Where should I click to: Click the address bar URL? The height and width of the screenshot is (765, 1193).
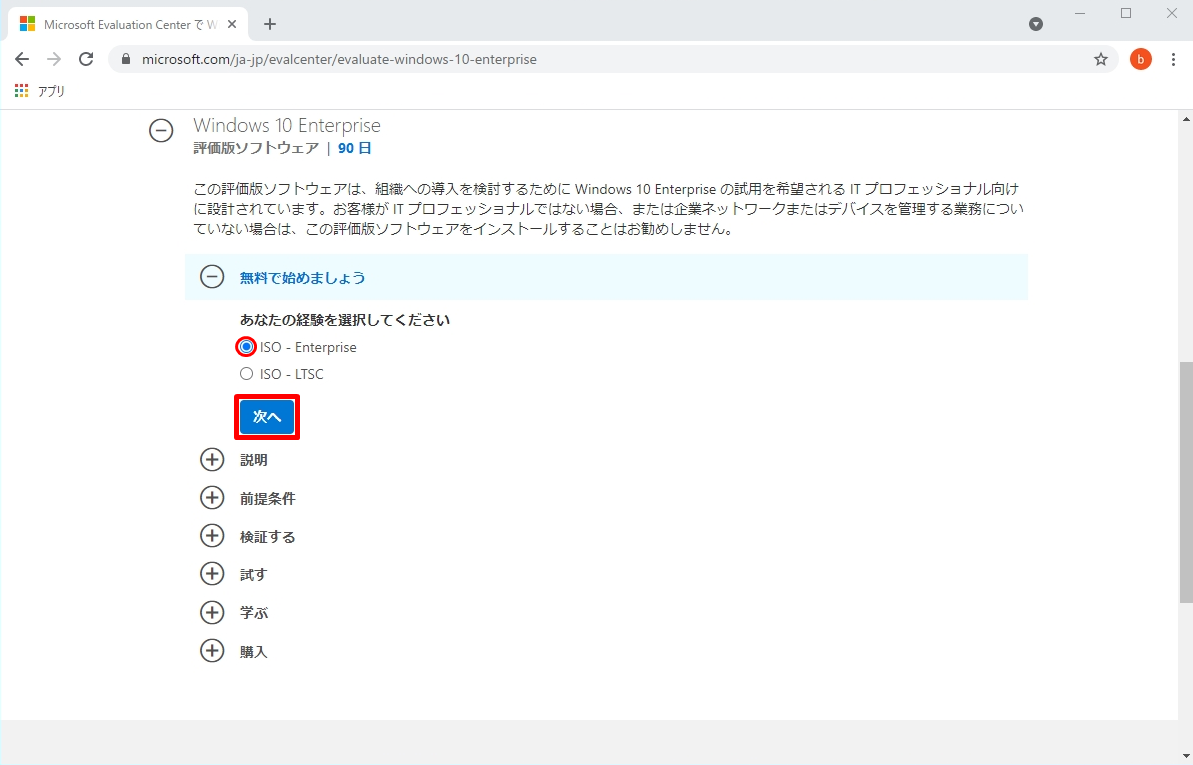click(x=339, y=59)
